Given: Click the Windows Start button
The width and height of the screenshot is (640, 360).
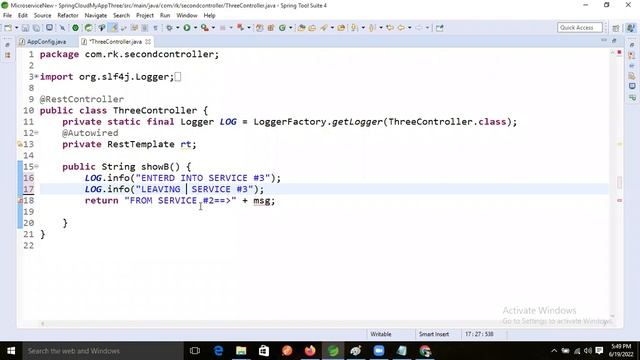Looking at the screenshot, I should [11, 351].
